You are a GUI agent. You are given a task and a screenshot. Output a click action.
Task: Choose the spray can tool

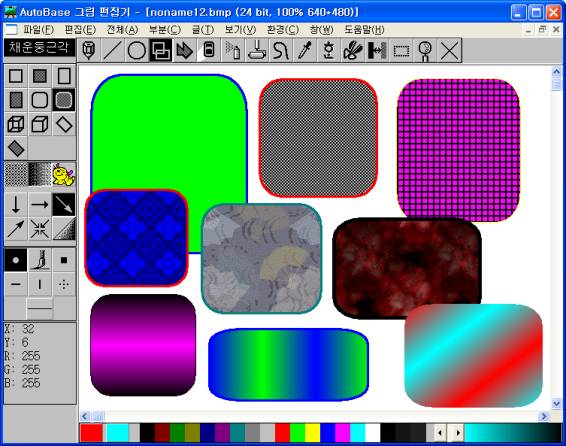pos(233,50)
